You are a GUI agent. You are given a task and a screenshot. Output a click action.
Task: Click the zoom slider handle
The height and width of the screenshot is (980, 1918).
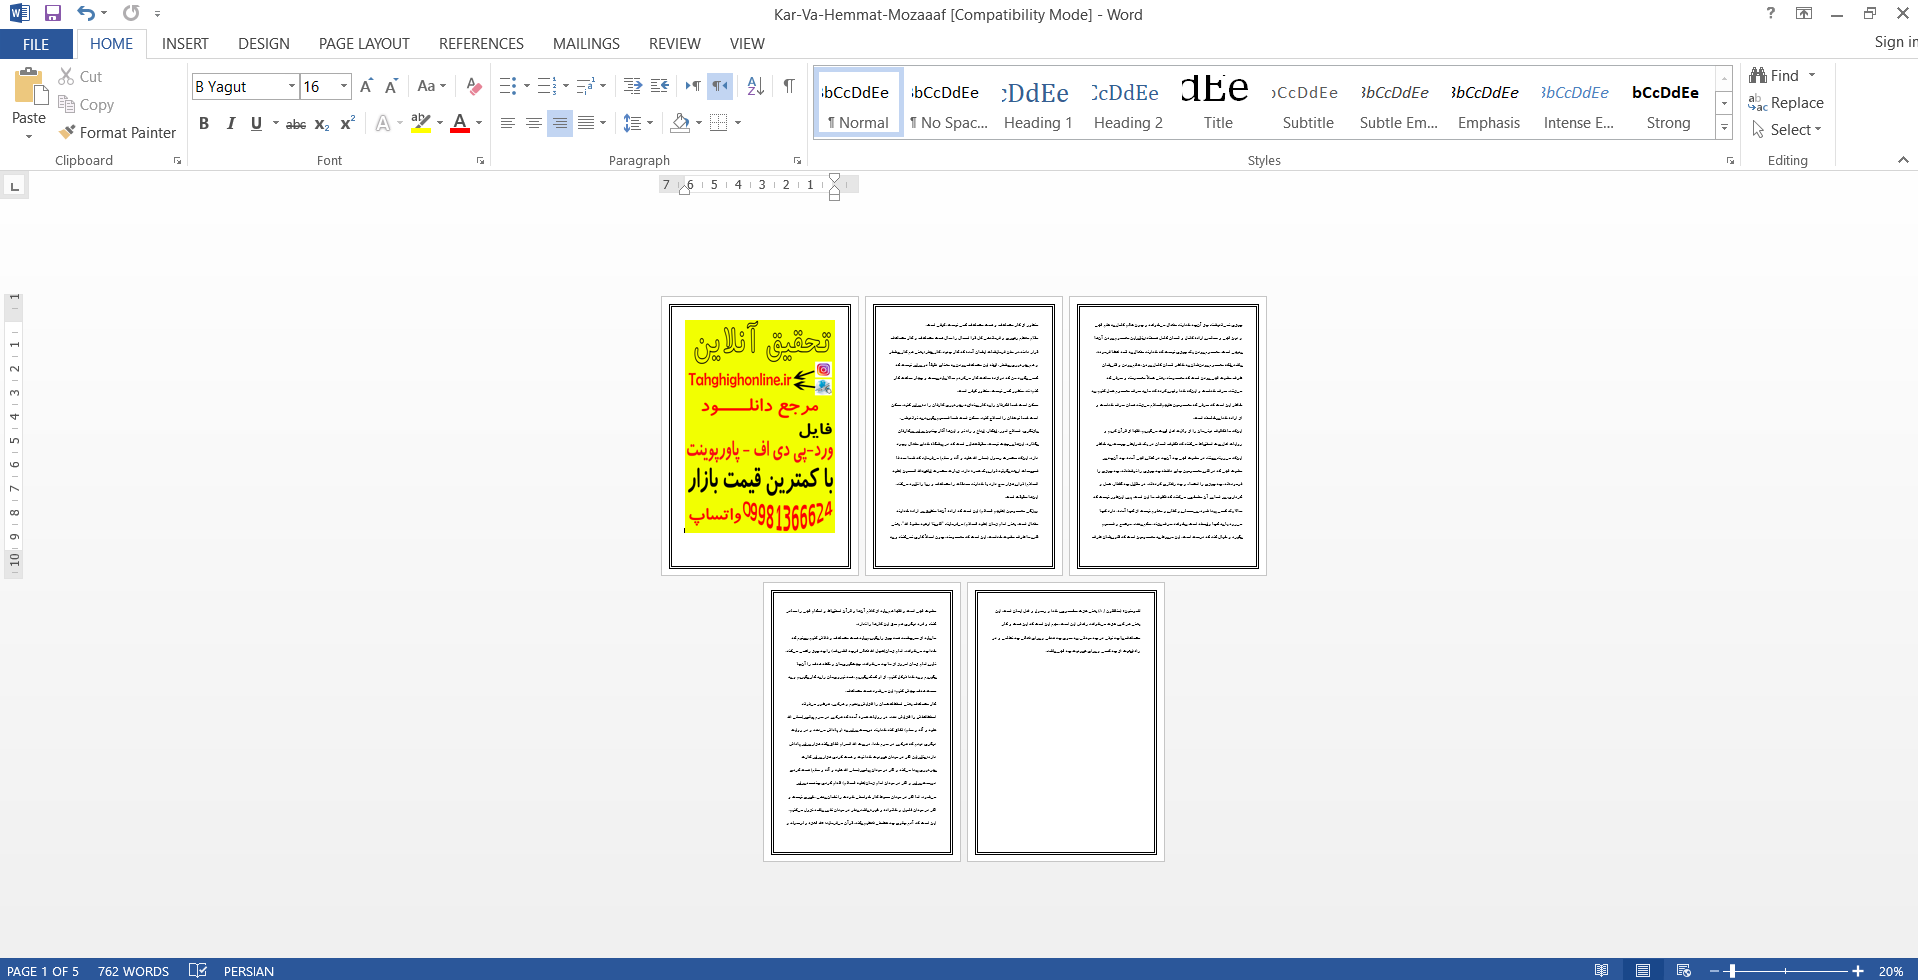tap(1732, 971)
